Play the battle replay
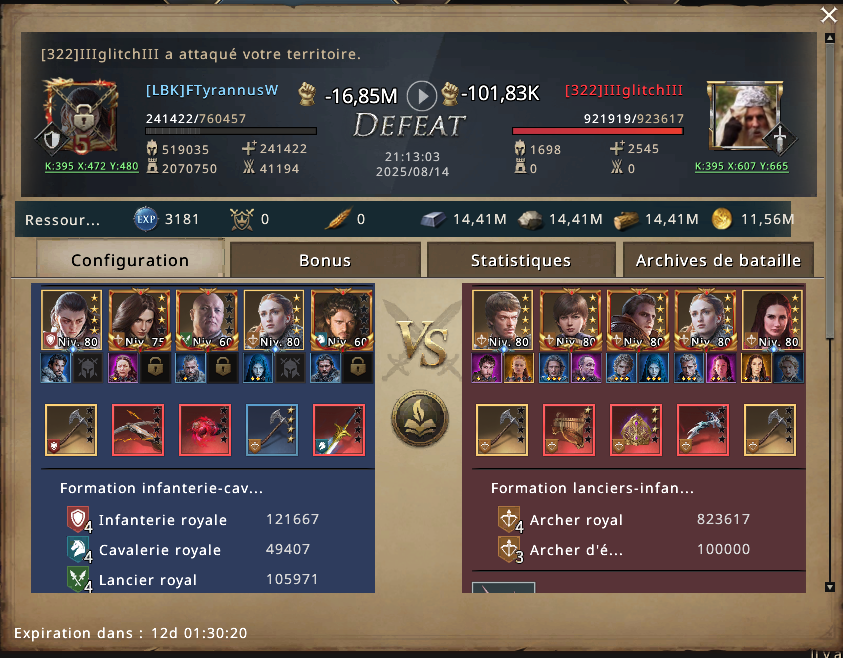This screenshot has height=658, width=843. coord(422,96)
